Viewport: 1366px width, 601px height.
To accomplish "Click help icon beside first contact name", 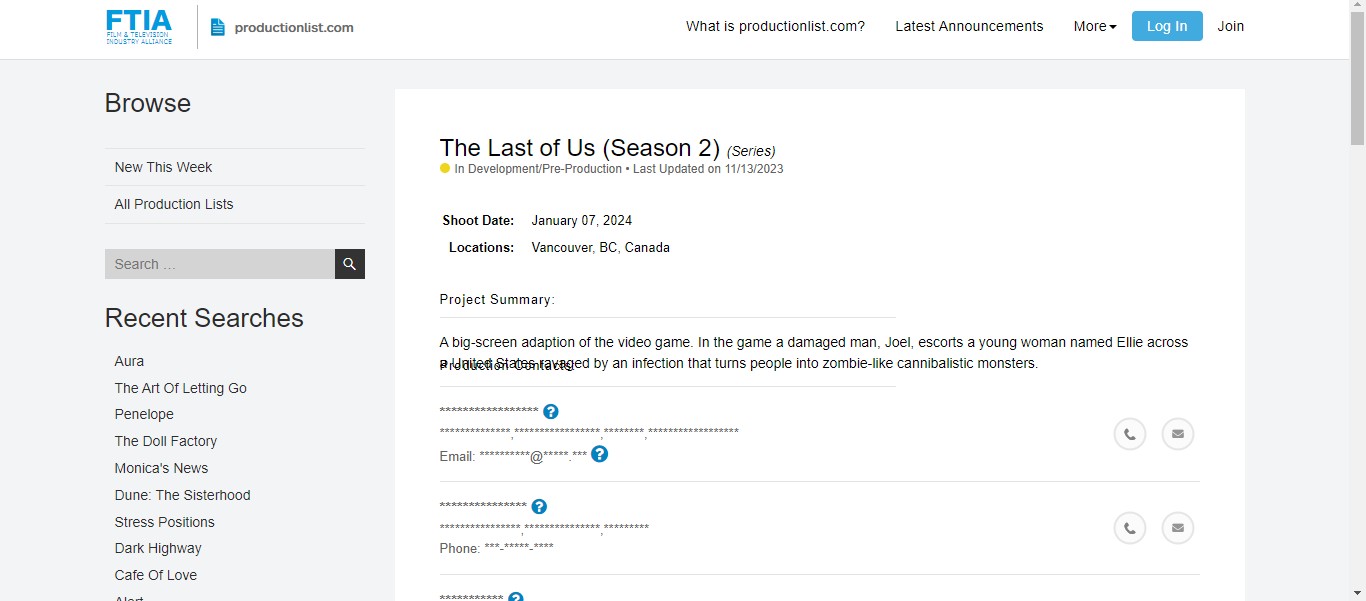I will 551,412.
